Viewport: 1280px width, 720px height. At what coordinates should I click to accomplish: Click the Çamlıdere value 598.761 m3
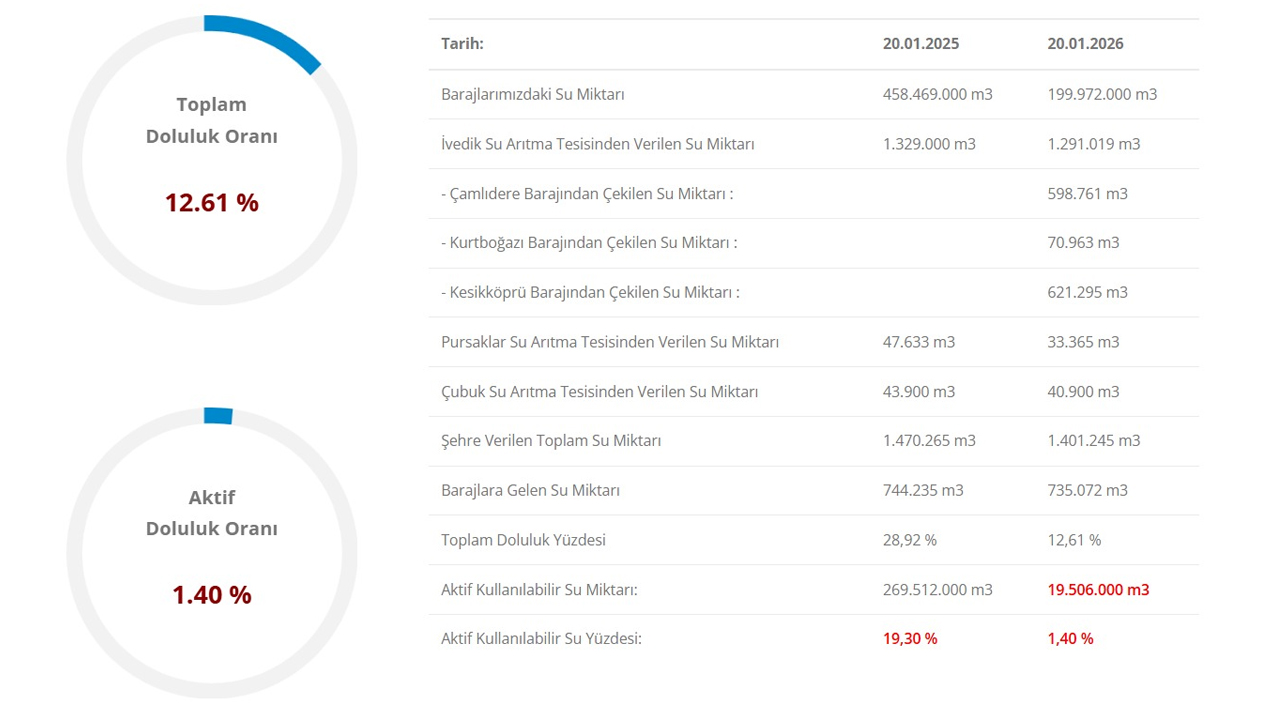[x=1087, y=193]
